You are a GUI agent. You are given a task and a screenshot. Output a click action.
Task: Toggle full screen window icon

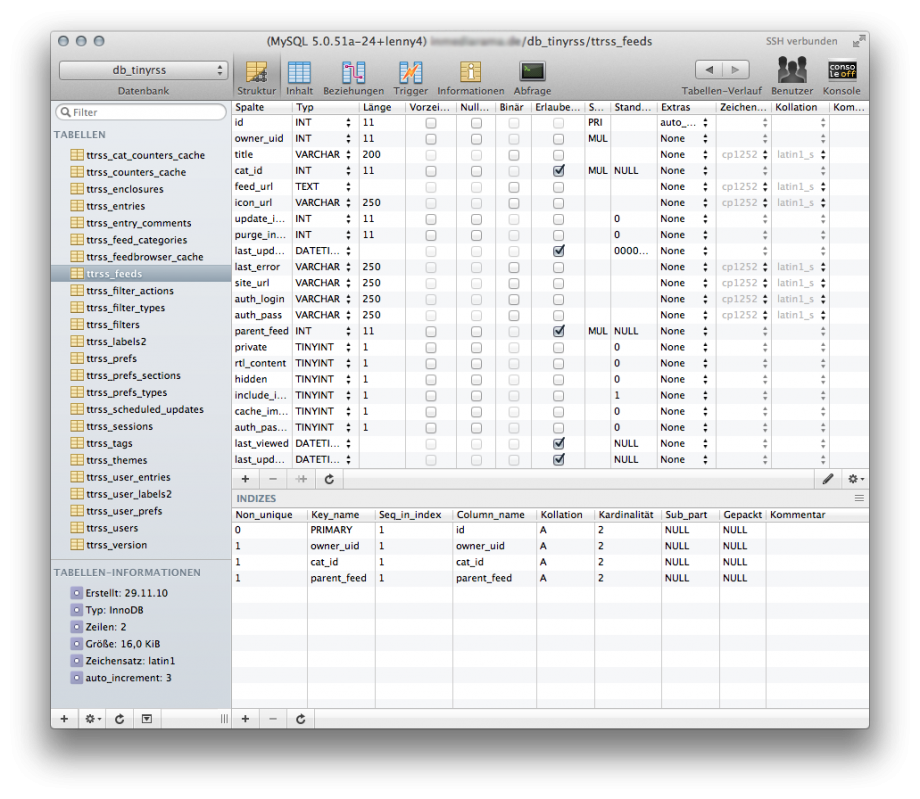tap(858, 41)
